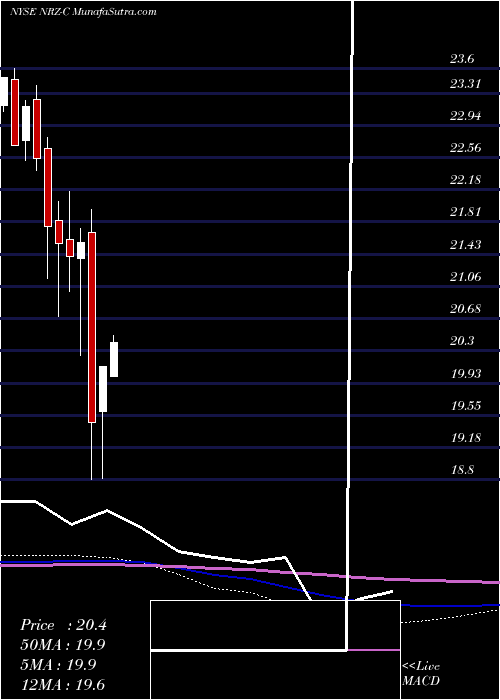Screen dimensions: 500x700
Task: Click the last white candlestick near 20.3
Action: coord(114,359)
